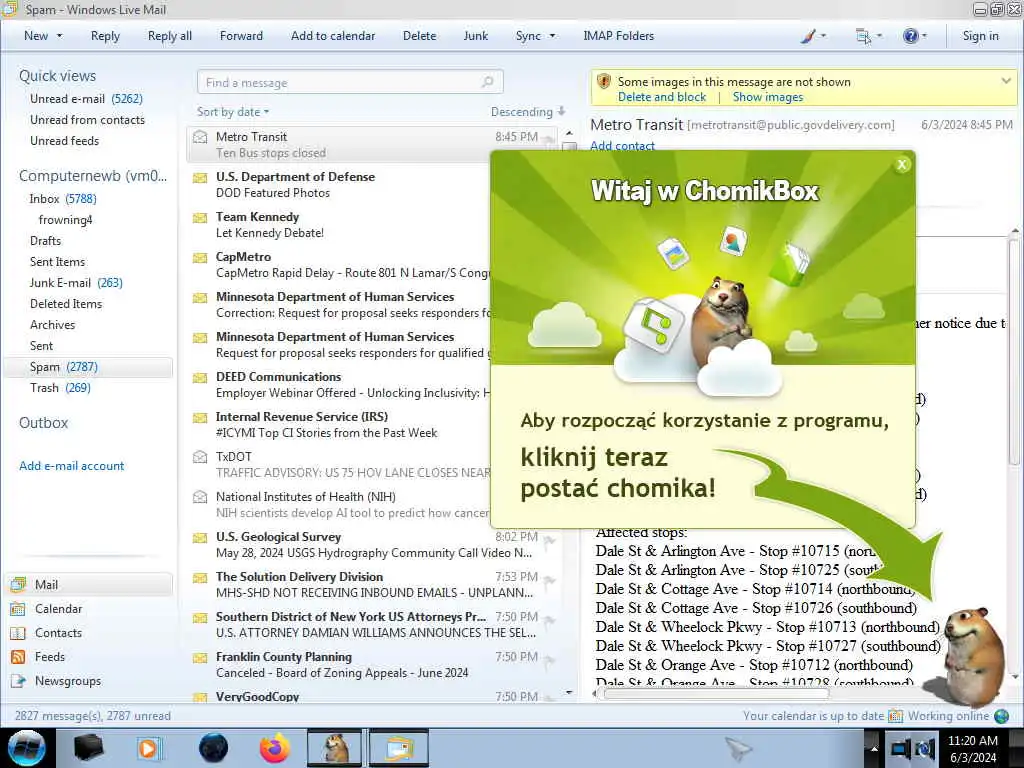The image size is (1024, 768).
Task: Delete the selected message
Action: 419,36
